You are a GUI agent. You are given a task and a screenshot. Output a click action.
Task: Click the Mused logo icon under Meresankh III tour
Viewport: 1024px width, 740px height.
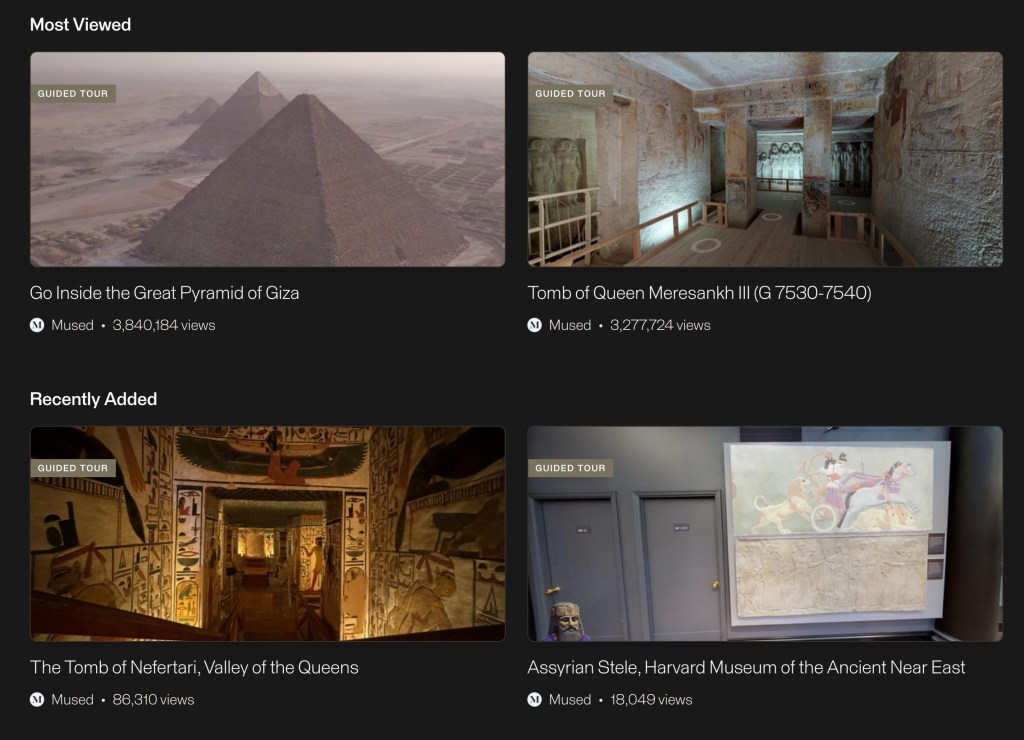534,325
